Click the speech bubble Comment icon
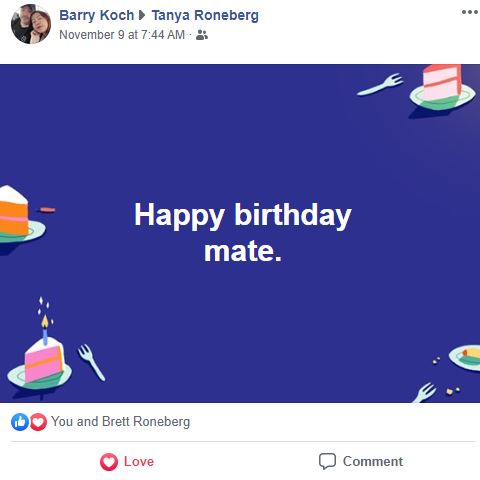Screen dimensions: 480x480 (x=327, y=462)
